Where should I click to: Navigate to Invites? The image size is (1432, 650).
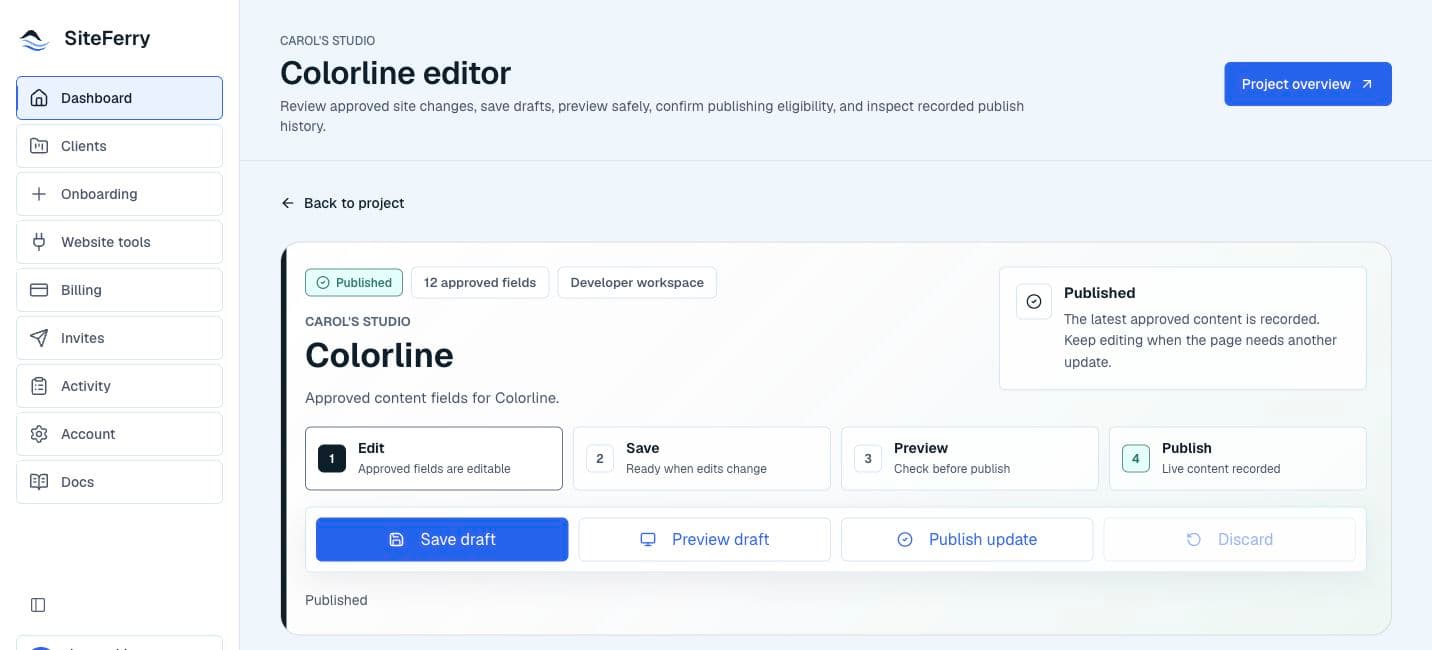[119, 338]
